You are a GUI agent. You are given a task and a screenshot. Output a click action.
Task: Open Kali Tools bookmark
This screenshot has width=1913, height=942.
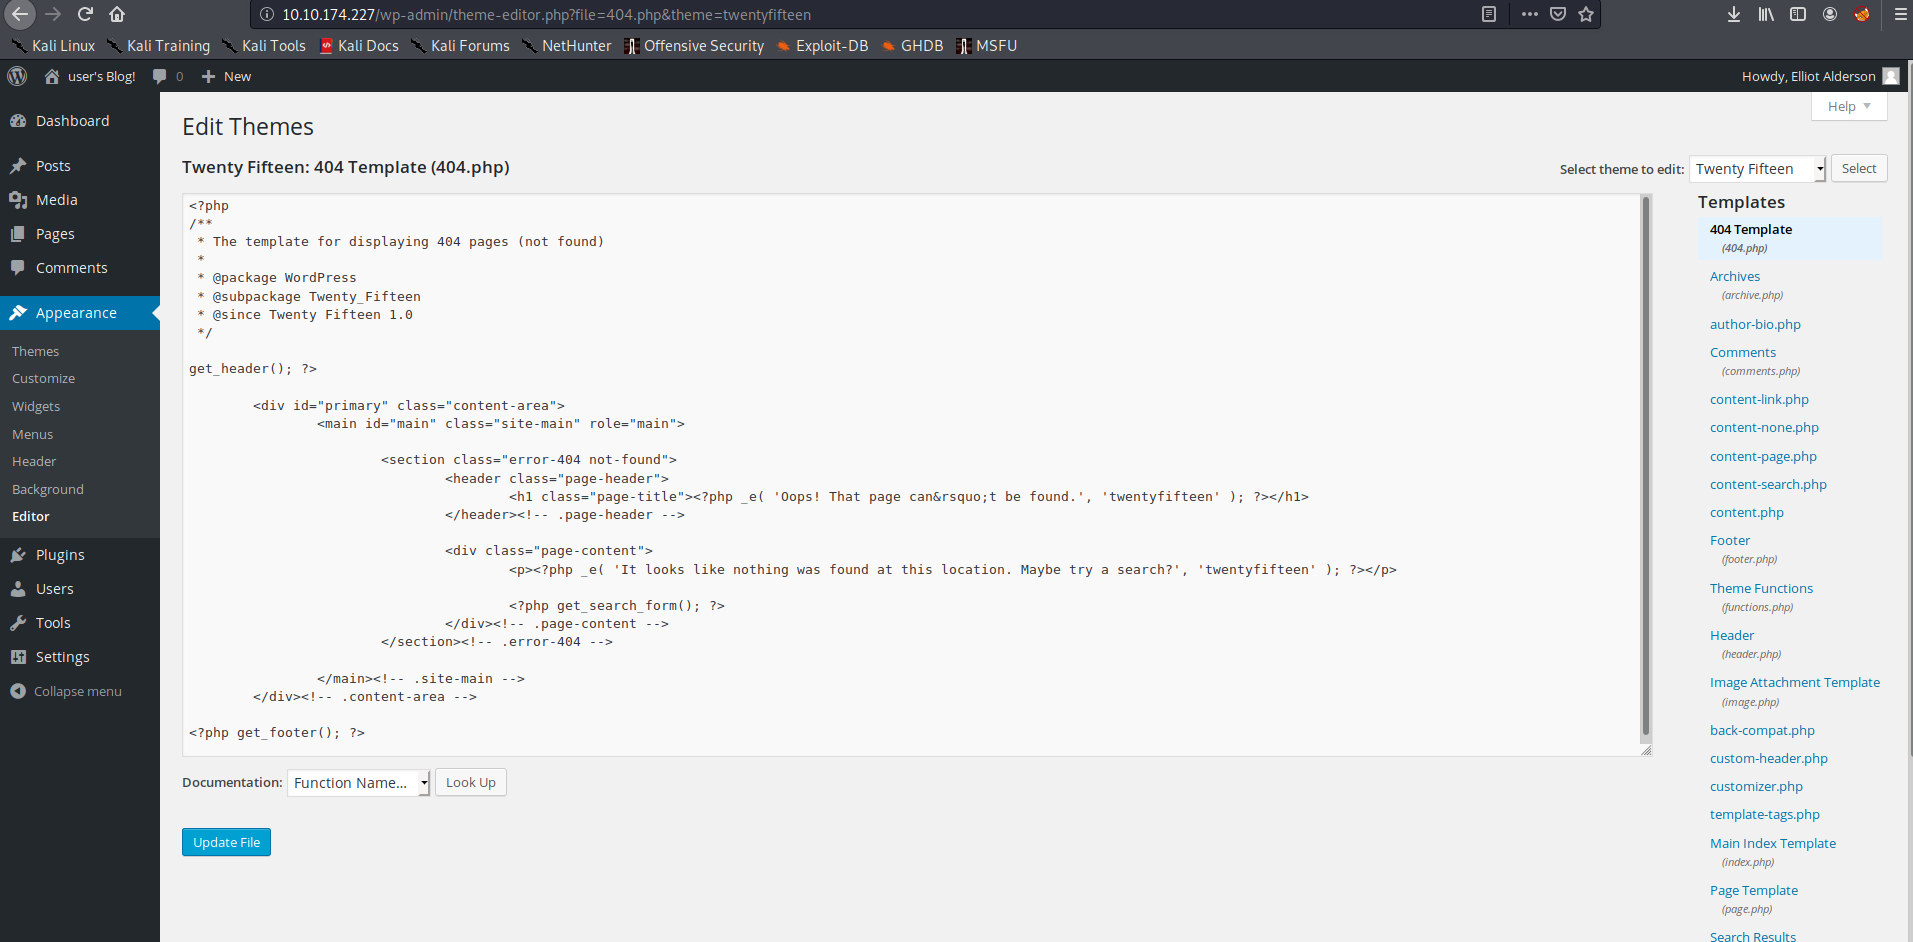coord(264,46)
